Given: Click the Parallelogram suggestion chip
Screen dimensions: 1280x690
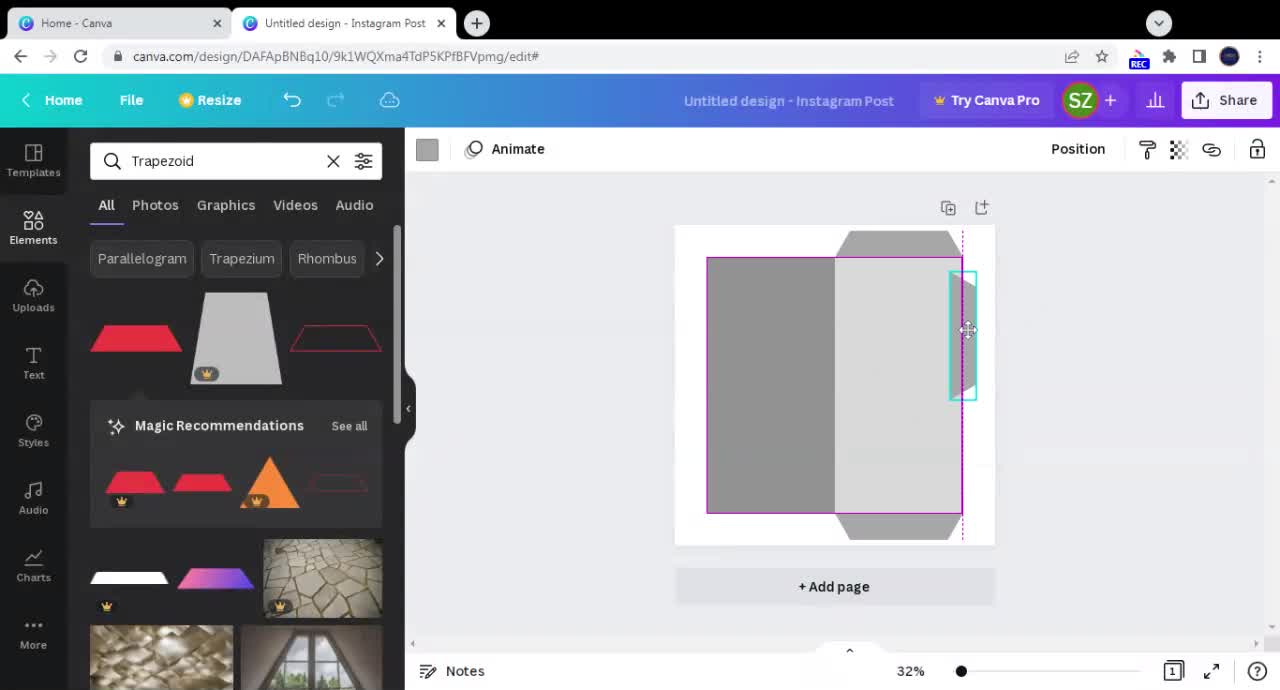Looking at the screenshot, I should point(142,259).
